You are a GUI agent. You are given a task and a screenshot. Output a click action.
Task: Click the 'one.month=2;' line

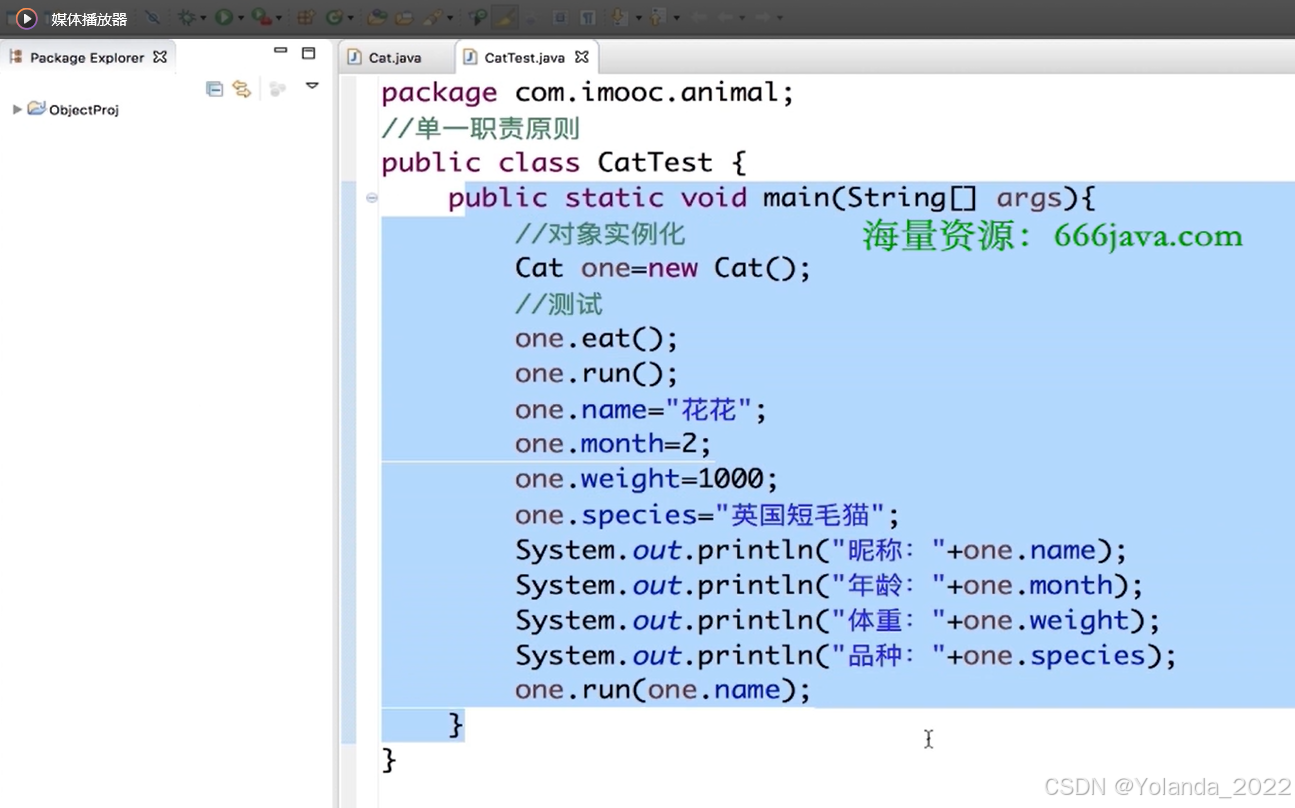point(613,443)
